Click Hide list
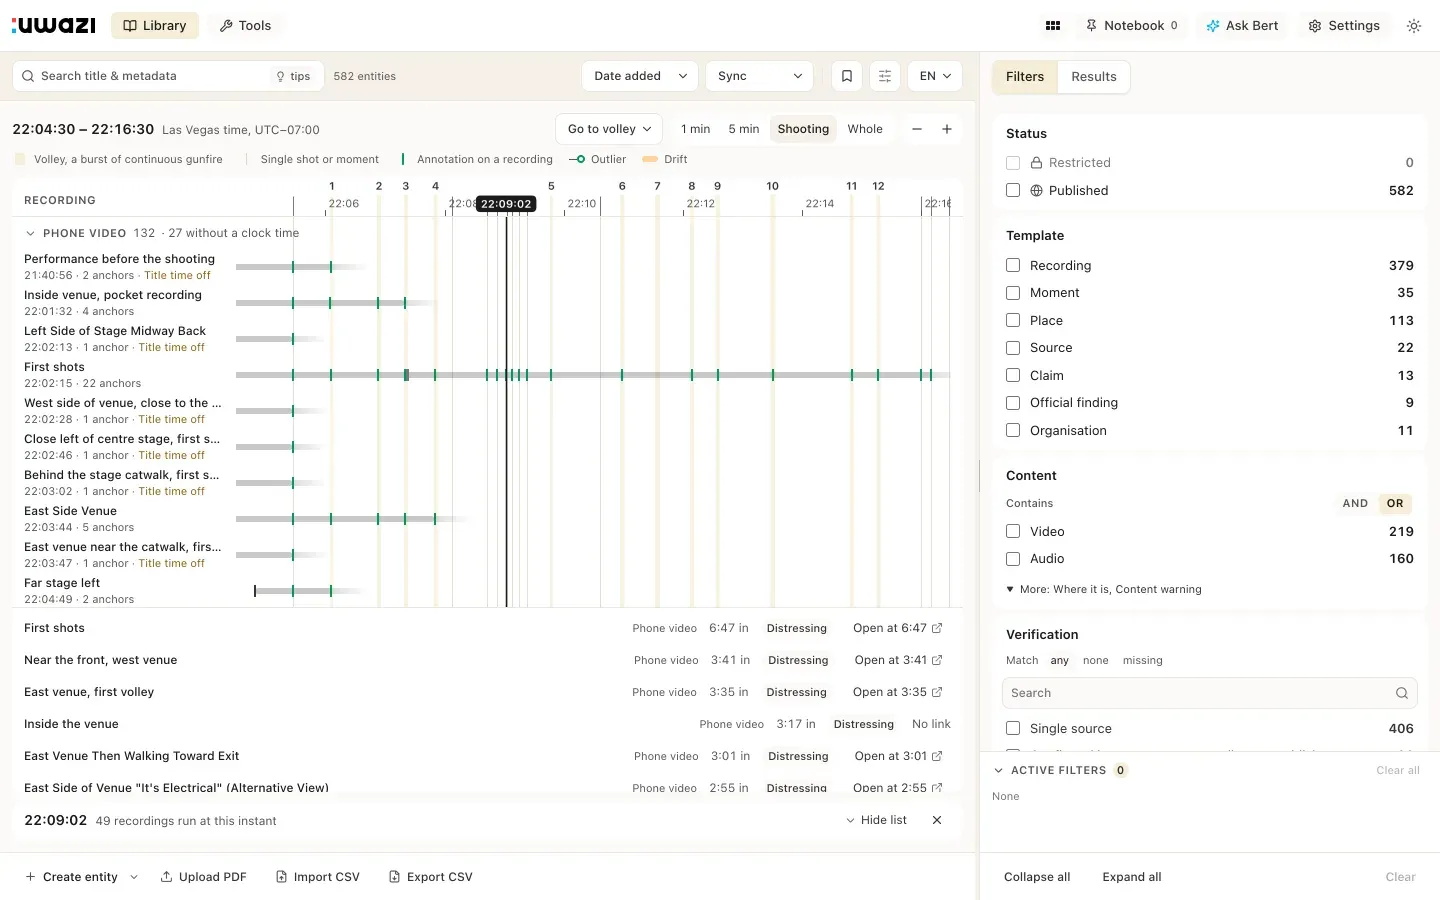The height and width of the screenshot is (900, 1440). click(876, 820)
